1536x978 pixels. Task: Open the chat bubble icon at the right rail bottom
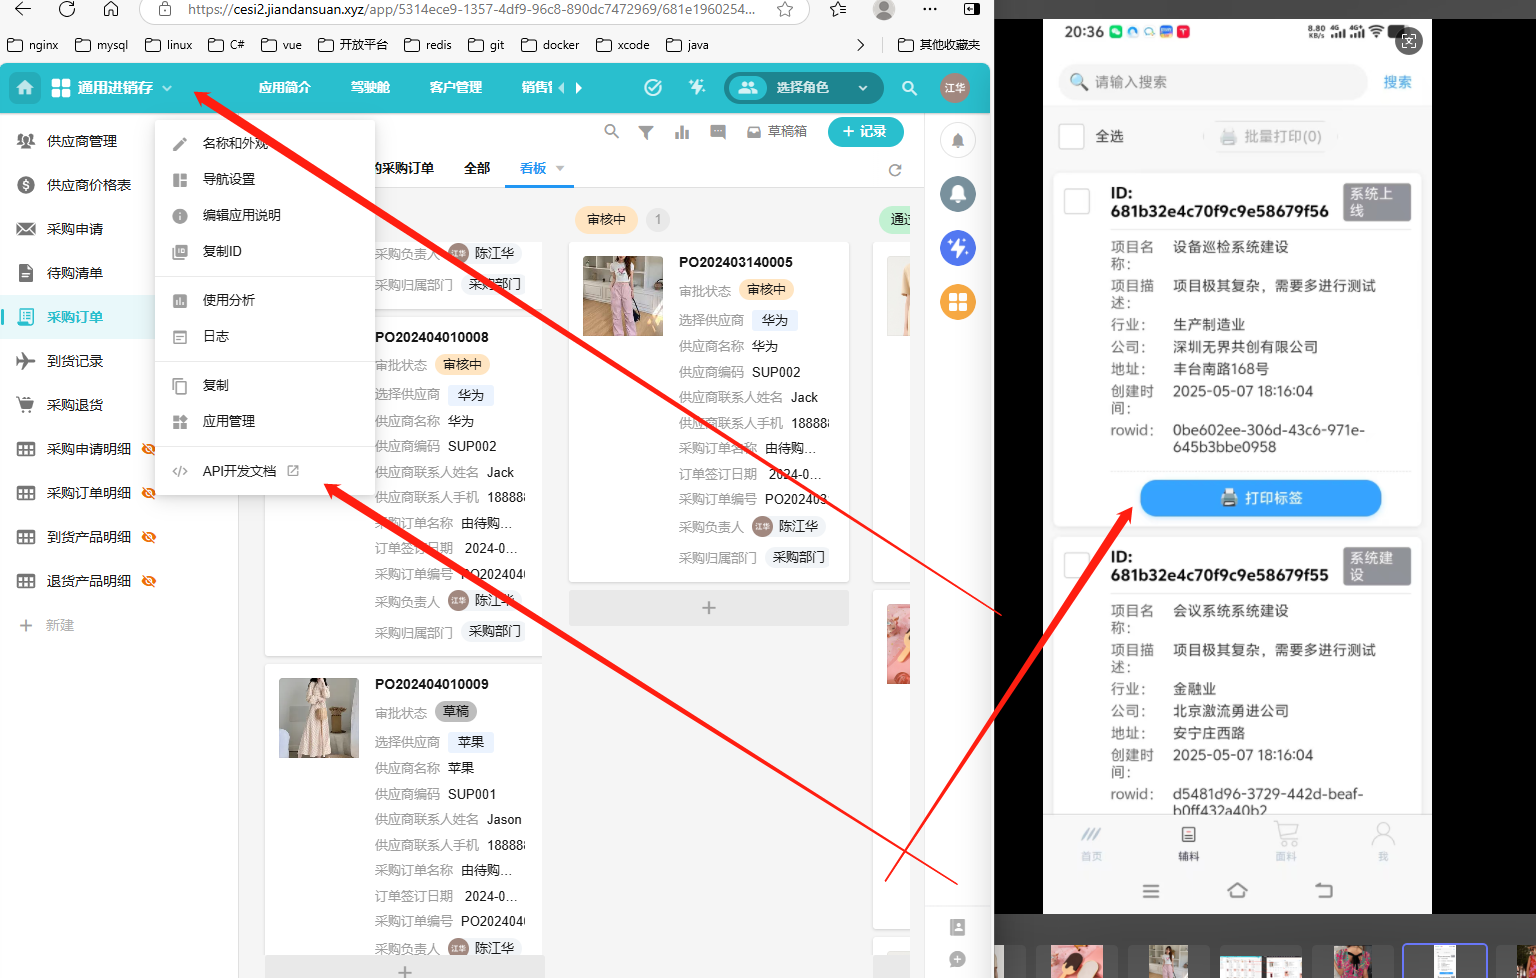(x=958, y=960)
